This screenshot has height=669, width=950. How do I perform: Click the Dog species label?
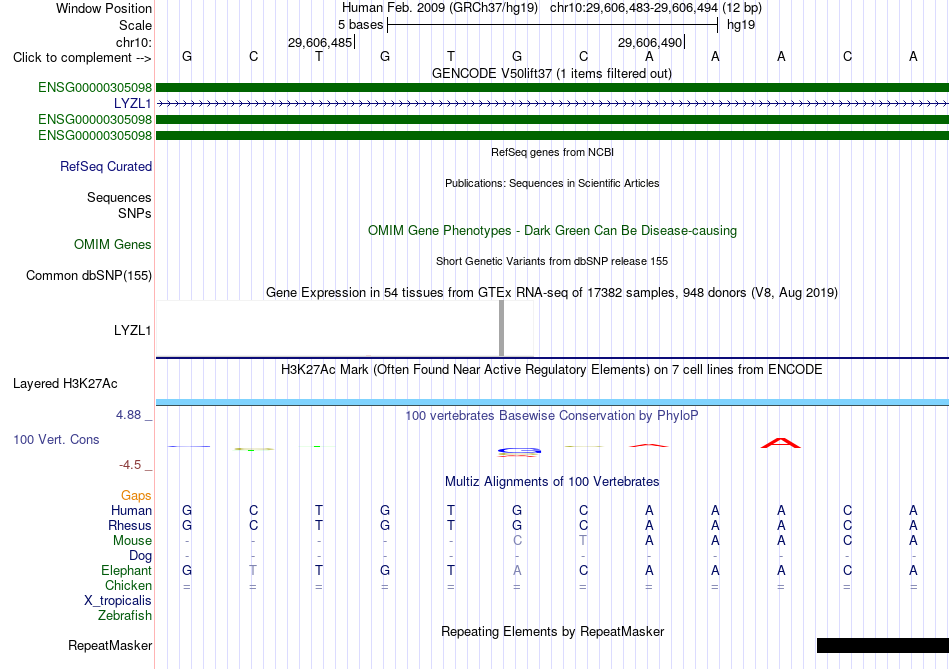click(140, 556)
